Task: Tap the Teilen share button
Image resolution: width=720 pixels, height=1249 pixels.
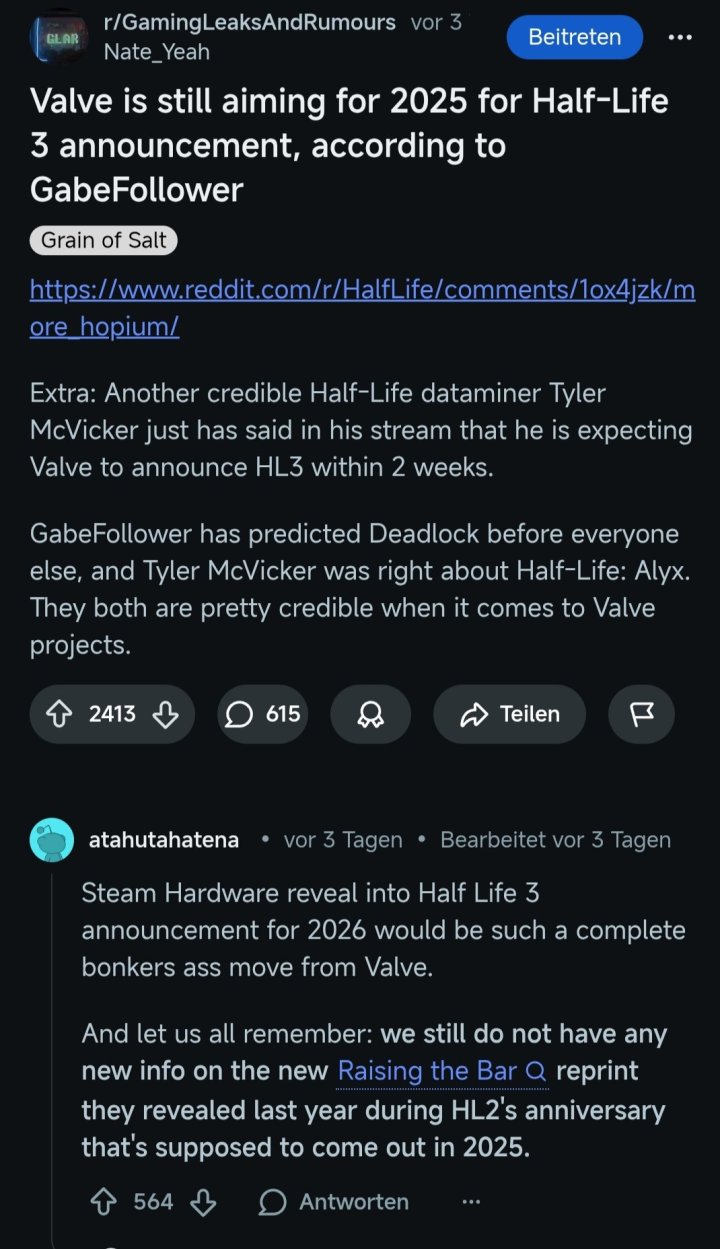Action: point(509,714)
